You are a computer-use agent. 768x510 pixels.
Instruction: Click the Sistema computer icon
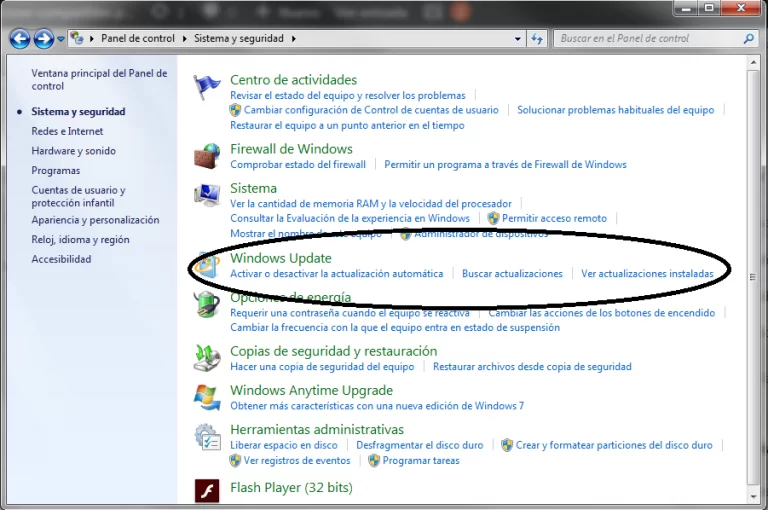207,195
